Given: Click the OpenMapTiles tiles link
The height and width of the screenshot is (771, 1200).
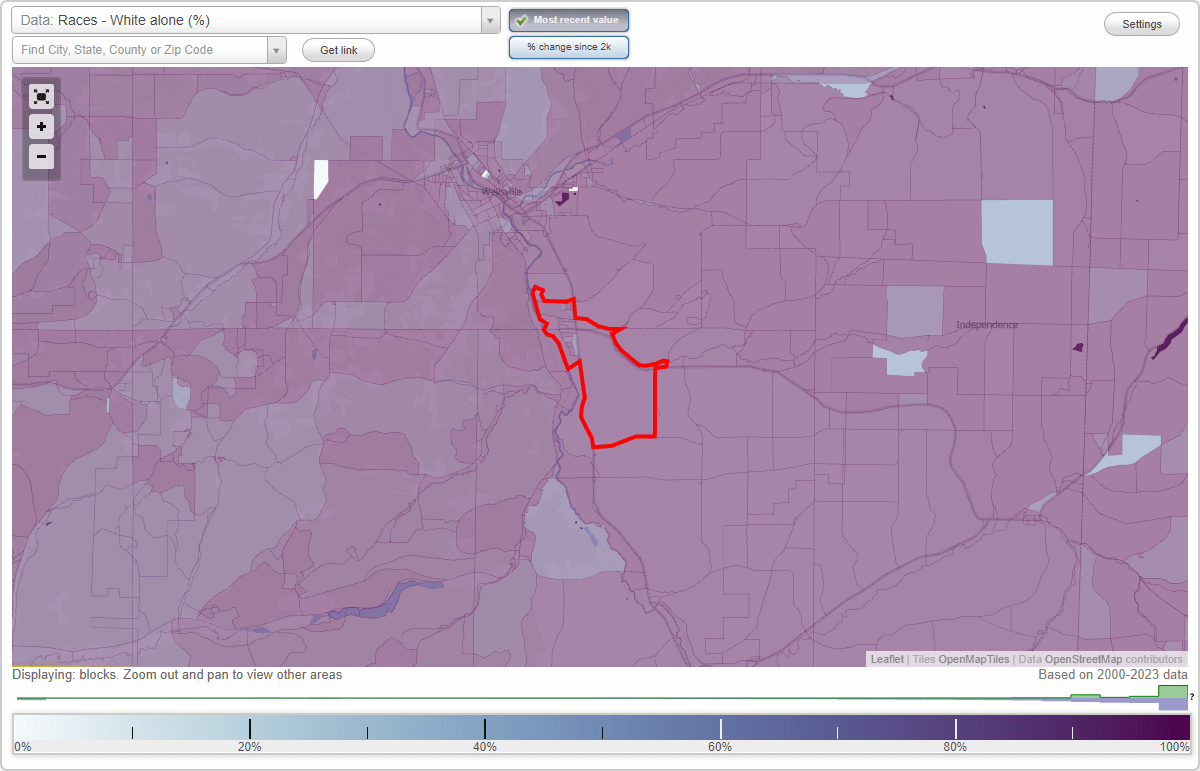Looking at the screenshot, I should coord(975,659).
